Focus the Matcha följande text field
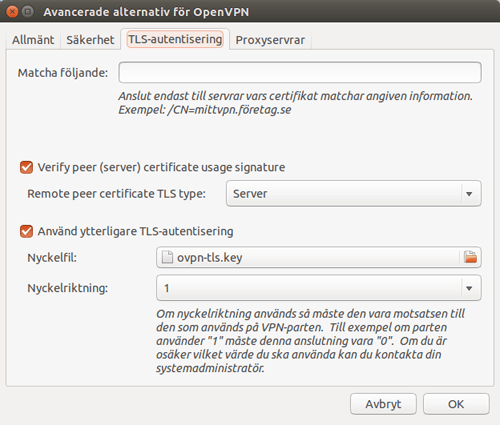500x425 pixels. 300,72
